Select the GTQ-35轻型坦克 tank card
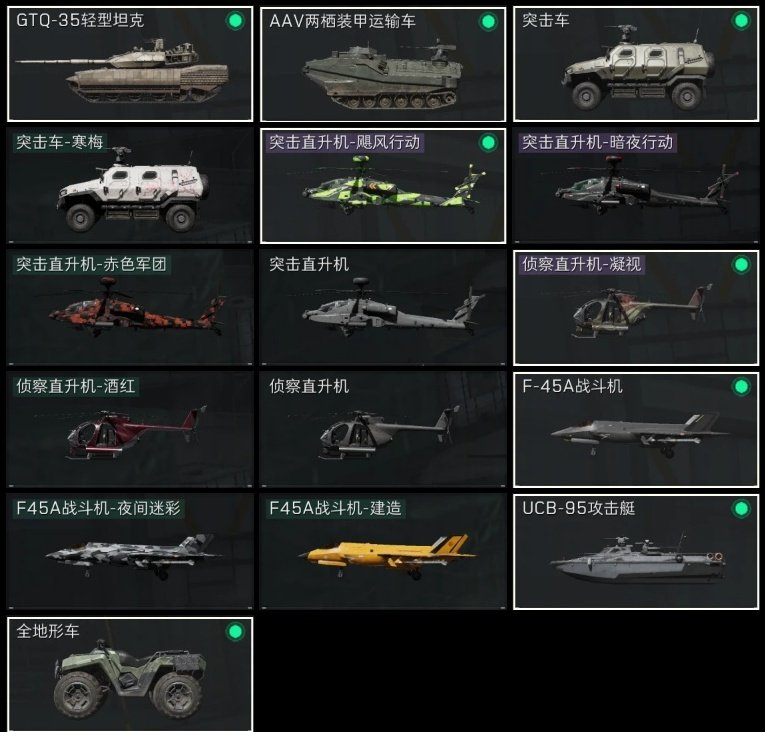The width and height of the screenshot is (765, 732). coord(130,64)
